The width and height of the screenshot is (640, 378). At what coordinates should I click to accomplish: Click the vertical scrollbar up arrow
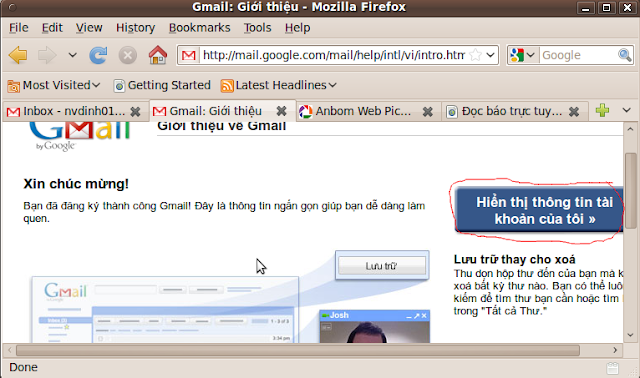tap(631, 129)
